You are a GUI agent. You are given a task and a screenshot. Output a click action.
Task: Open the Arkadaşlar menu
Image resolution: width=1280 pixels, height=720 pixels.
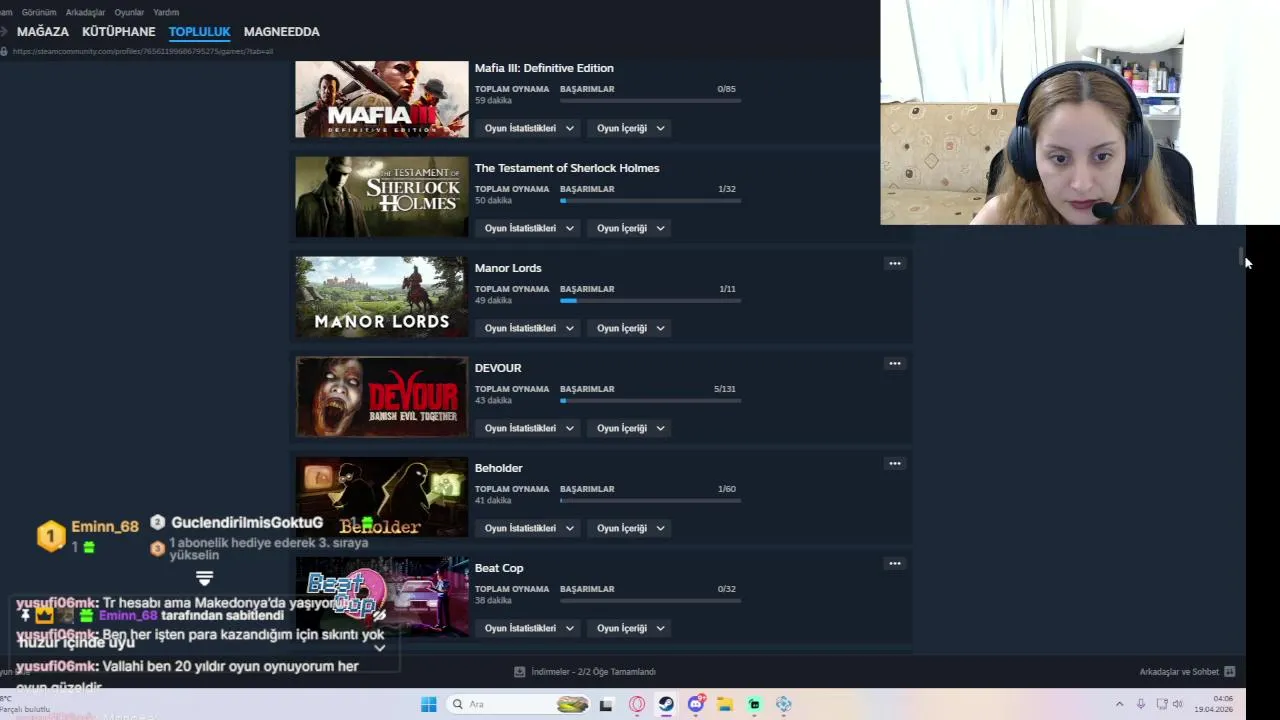[x=85, y=12]
